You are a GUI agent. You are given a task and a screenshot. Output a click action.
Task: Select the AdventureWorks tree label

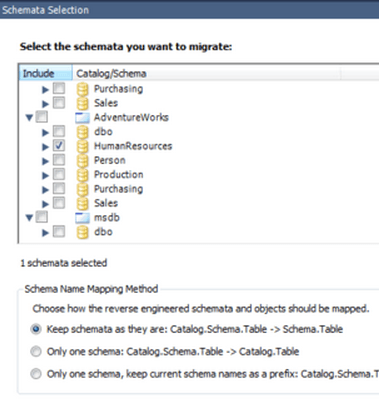pyautogui.click(x=131, y=117)
